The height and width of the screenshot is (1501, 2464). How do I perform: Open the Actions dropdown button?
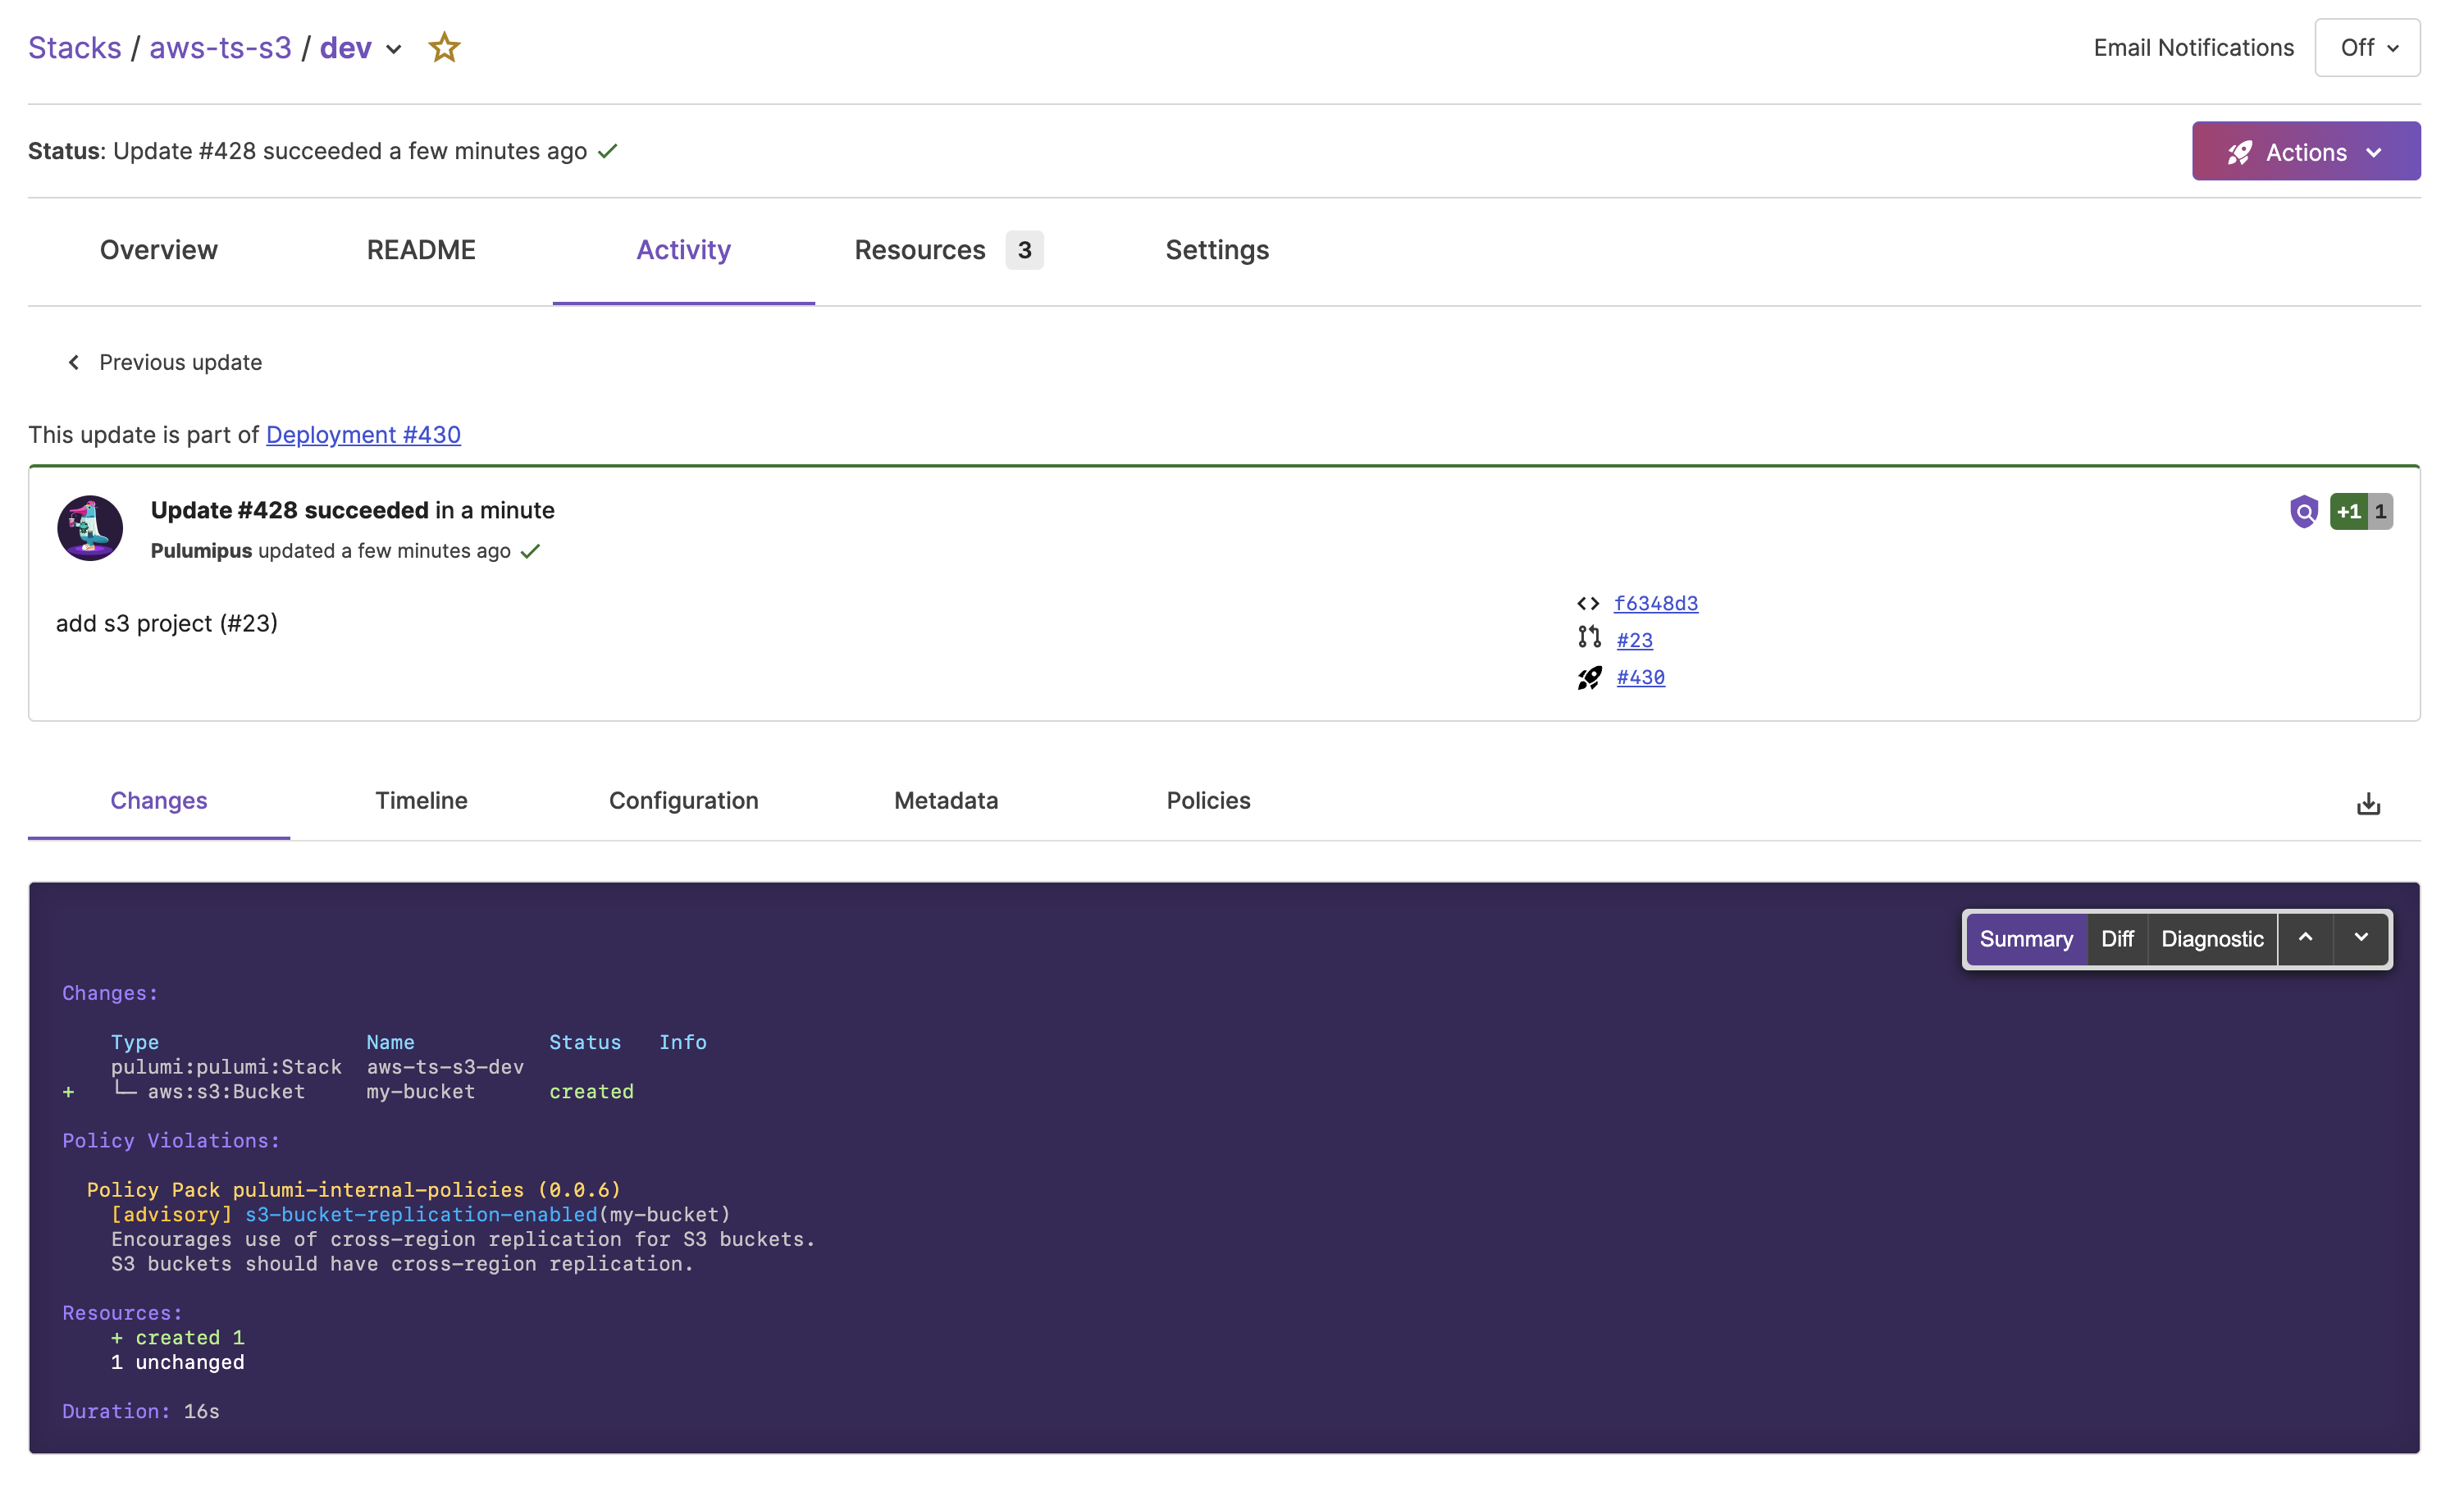pos(2306,151)
